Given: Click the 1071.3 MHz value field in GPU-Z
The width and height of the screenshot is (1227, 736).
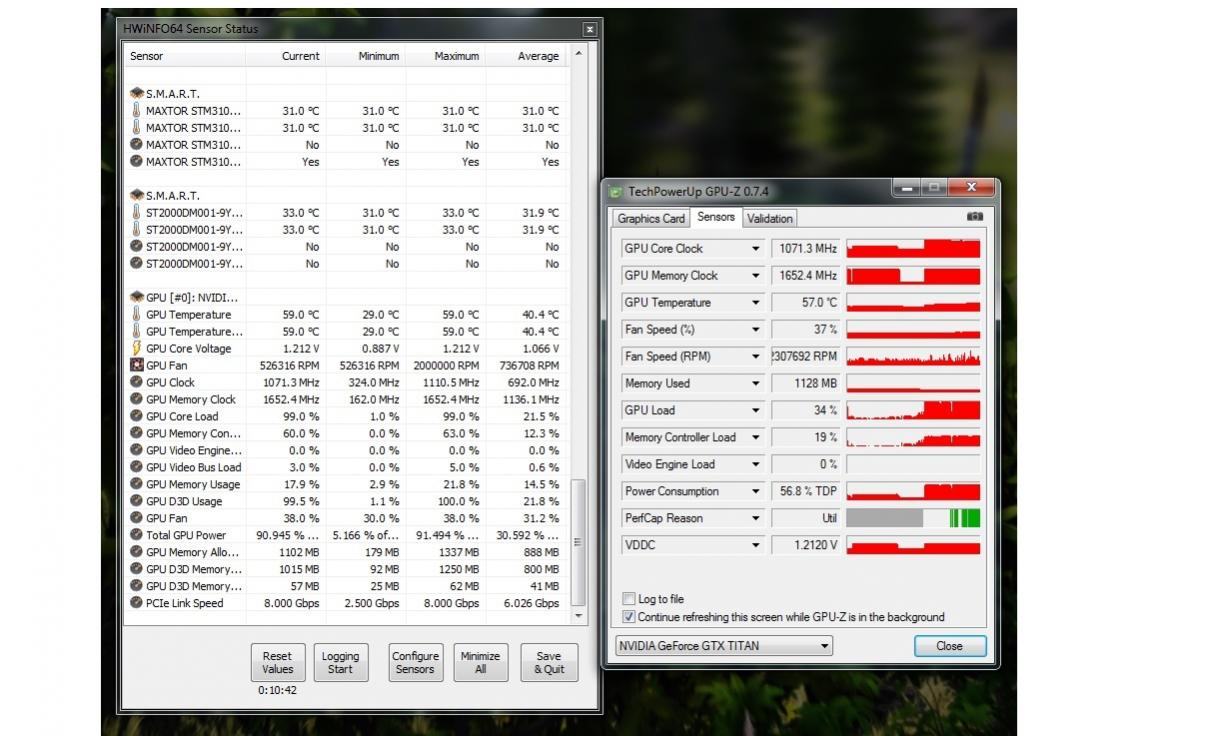Looking at the screenshot, I should point(806,249).
